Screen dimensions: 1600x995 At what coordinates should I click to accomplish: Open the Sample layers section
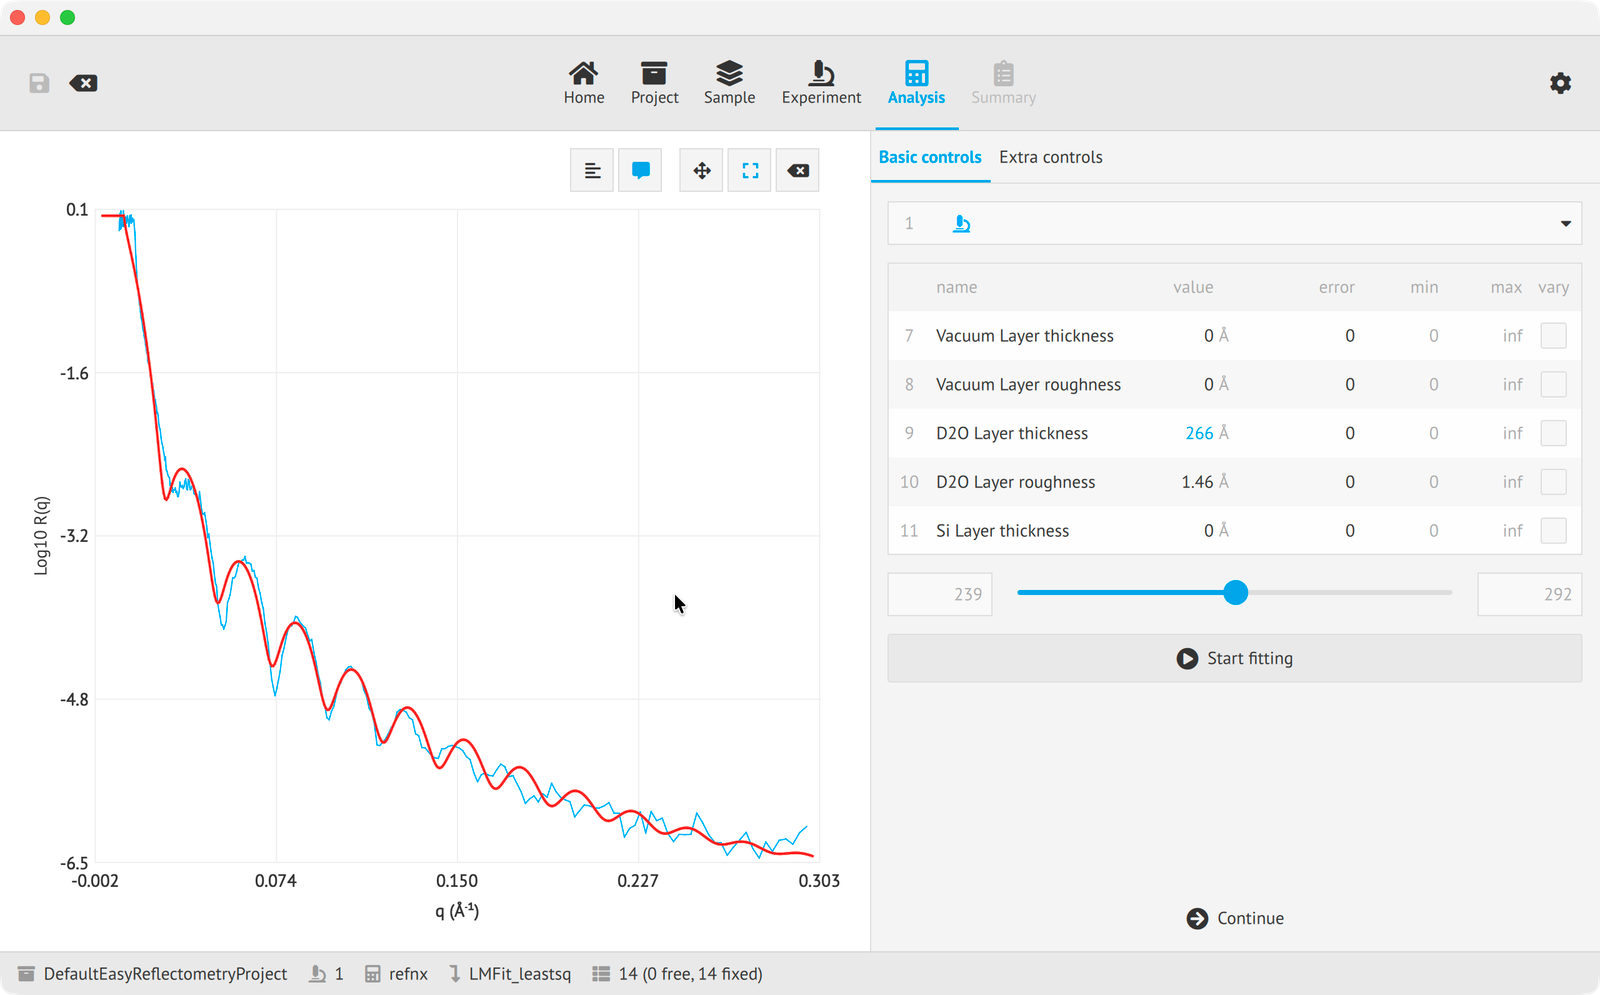pyautogui.click(x=729, y=83)
